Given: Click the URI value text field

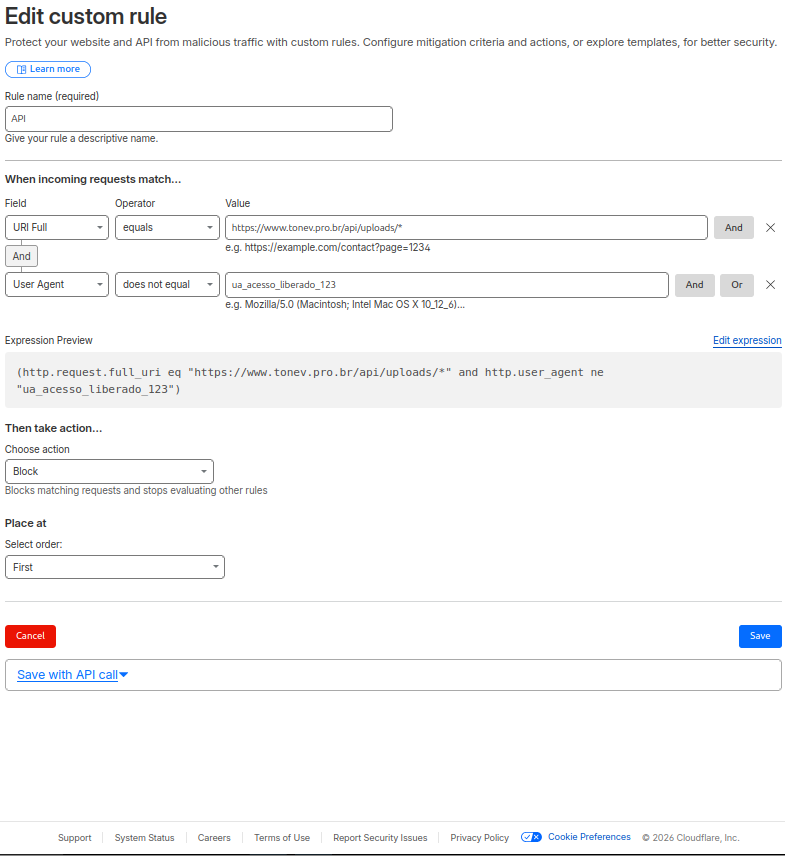Looking at the screenshot, I should (x=466, y=228).
